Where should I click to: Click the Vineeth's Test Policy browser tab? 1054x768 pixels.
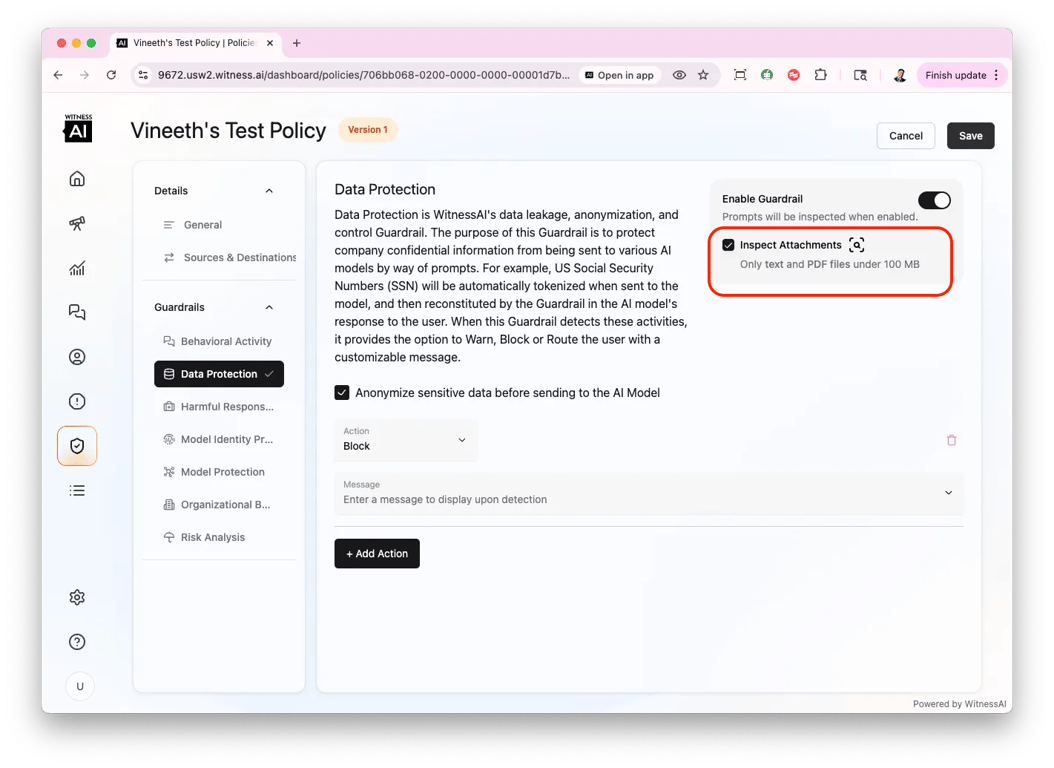click(194, 43)
